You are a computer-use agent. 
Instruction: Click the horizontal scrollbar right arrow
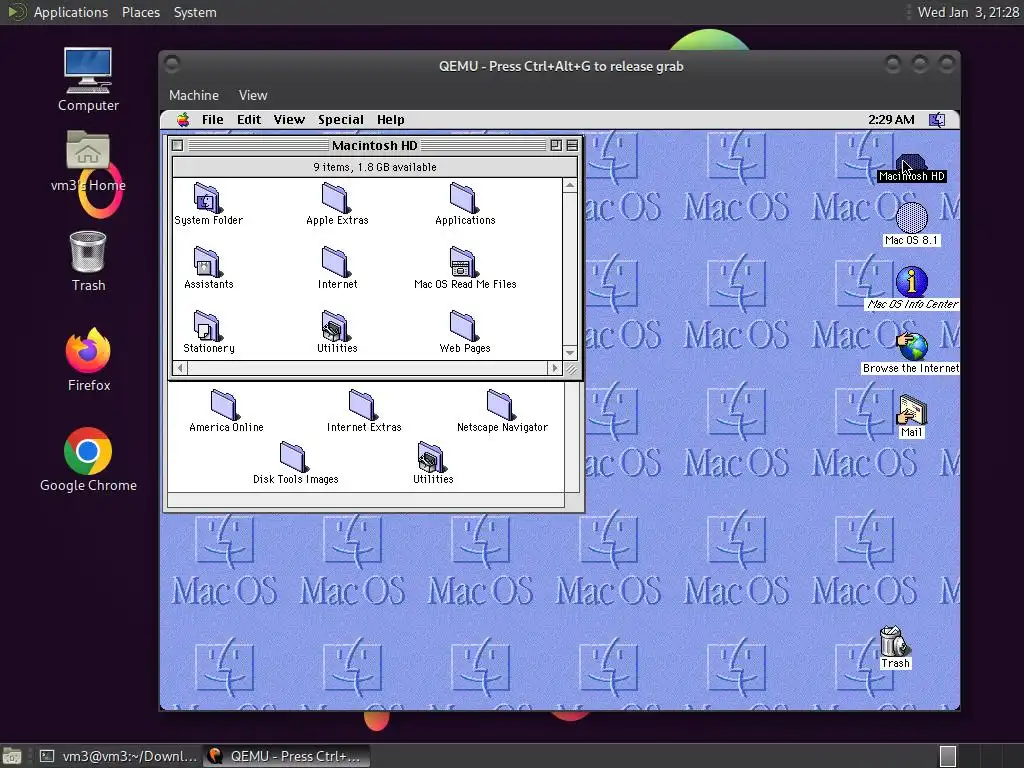(x=554, y=368)
